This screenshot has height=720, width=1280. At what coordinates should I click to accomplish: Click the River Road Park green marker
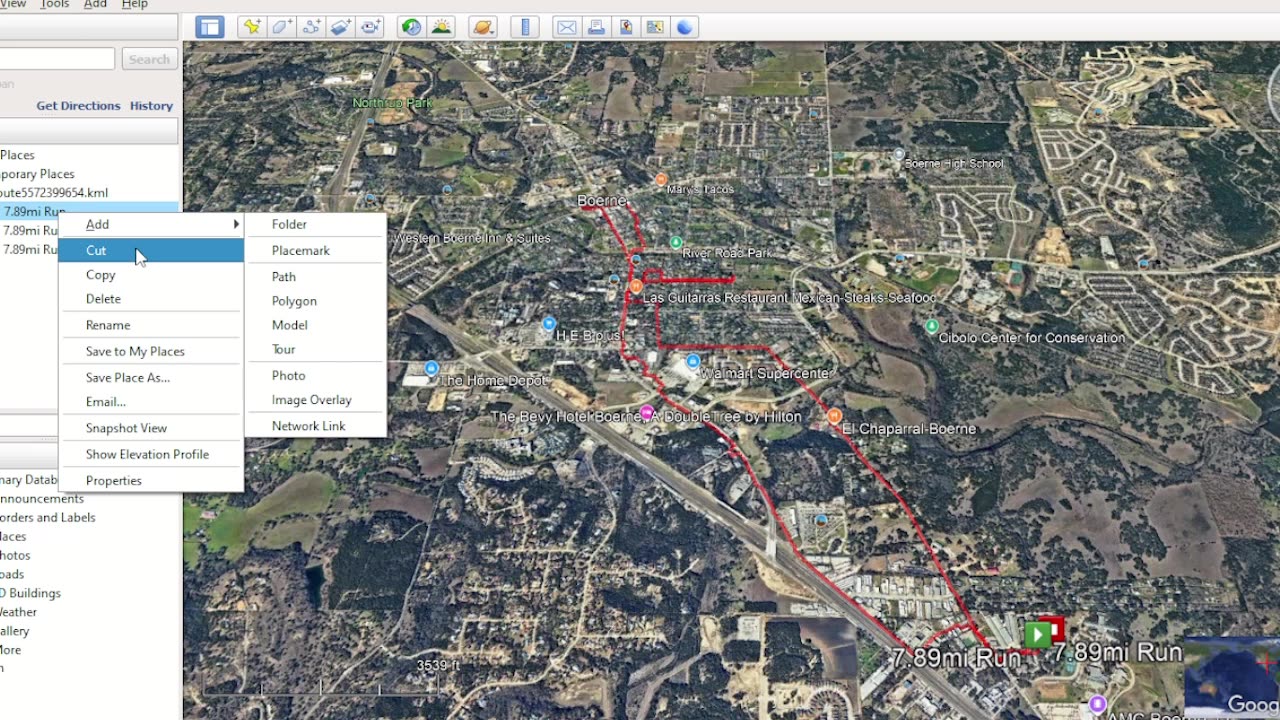click(676, 243)
